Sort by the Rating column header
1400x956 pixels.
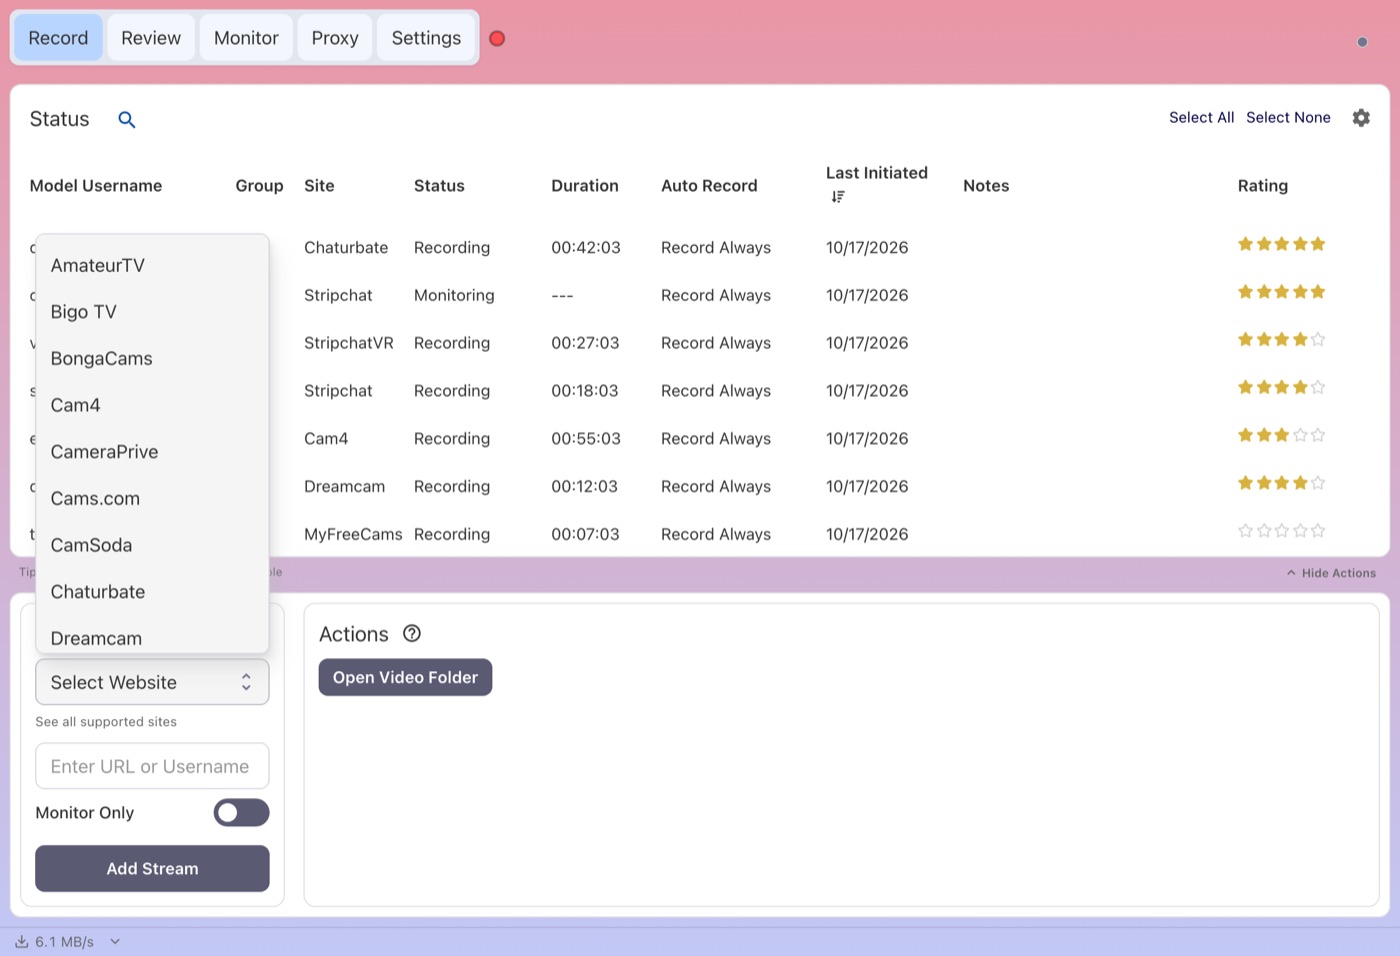coord(1263,186)
